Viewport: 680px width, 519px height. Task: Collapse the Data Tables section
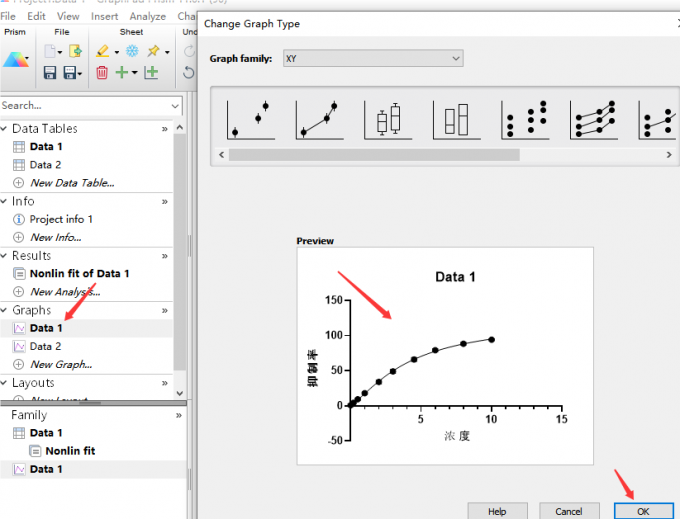point(4,128)
